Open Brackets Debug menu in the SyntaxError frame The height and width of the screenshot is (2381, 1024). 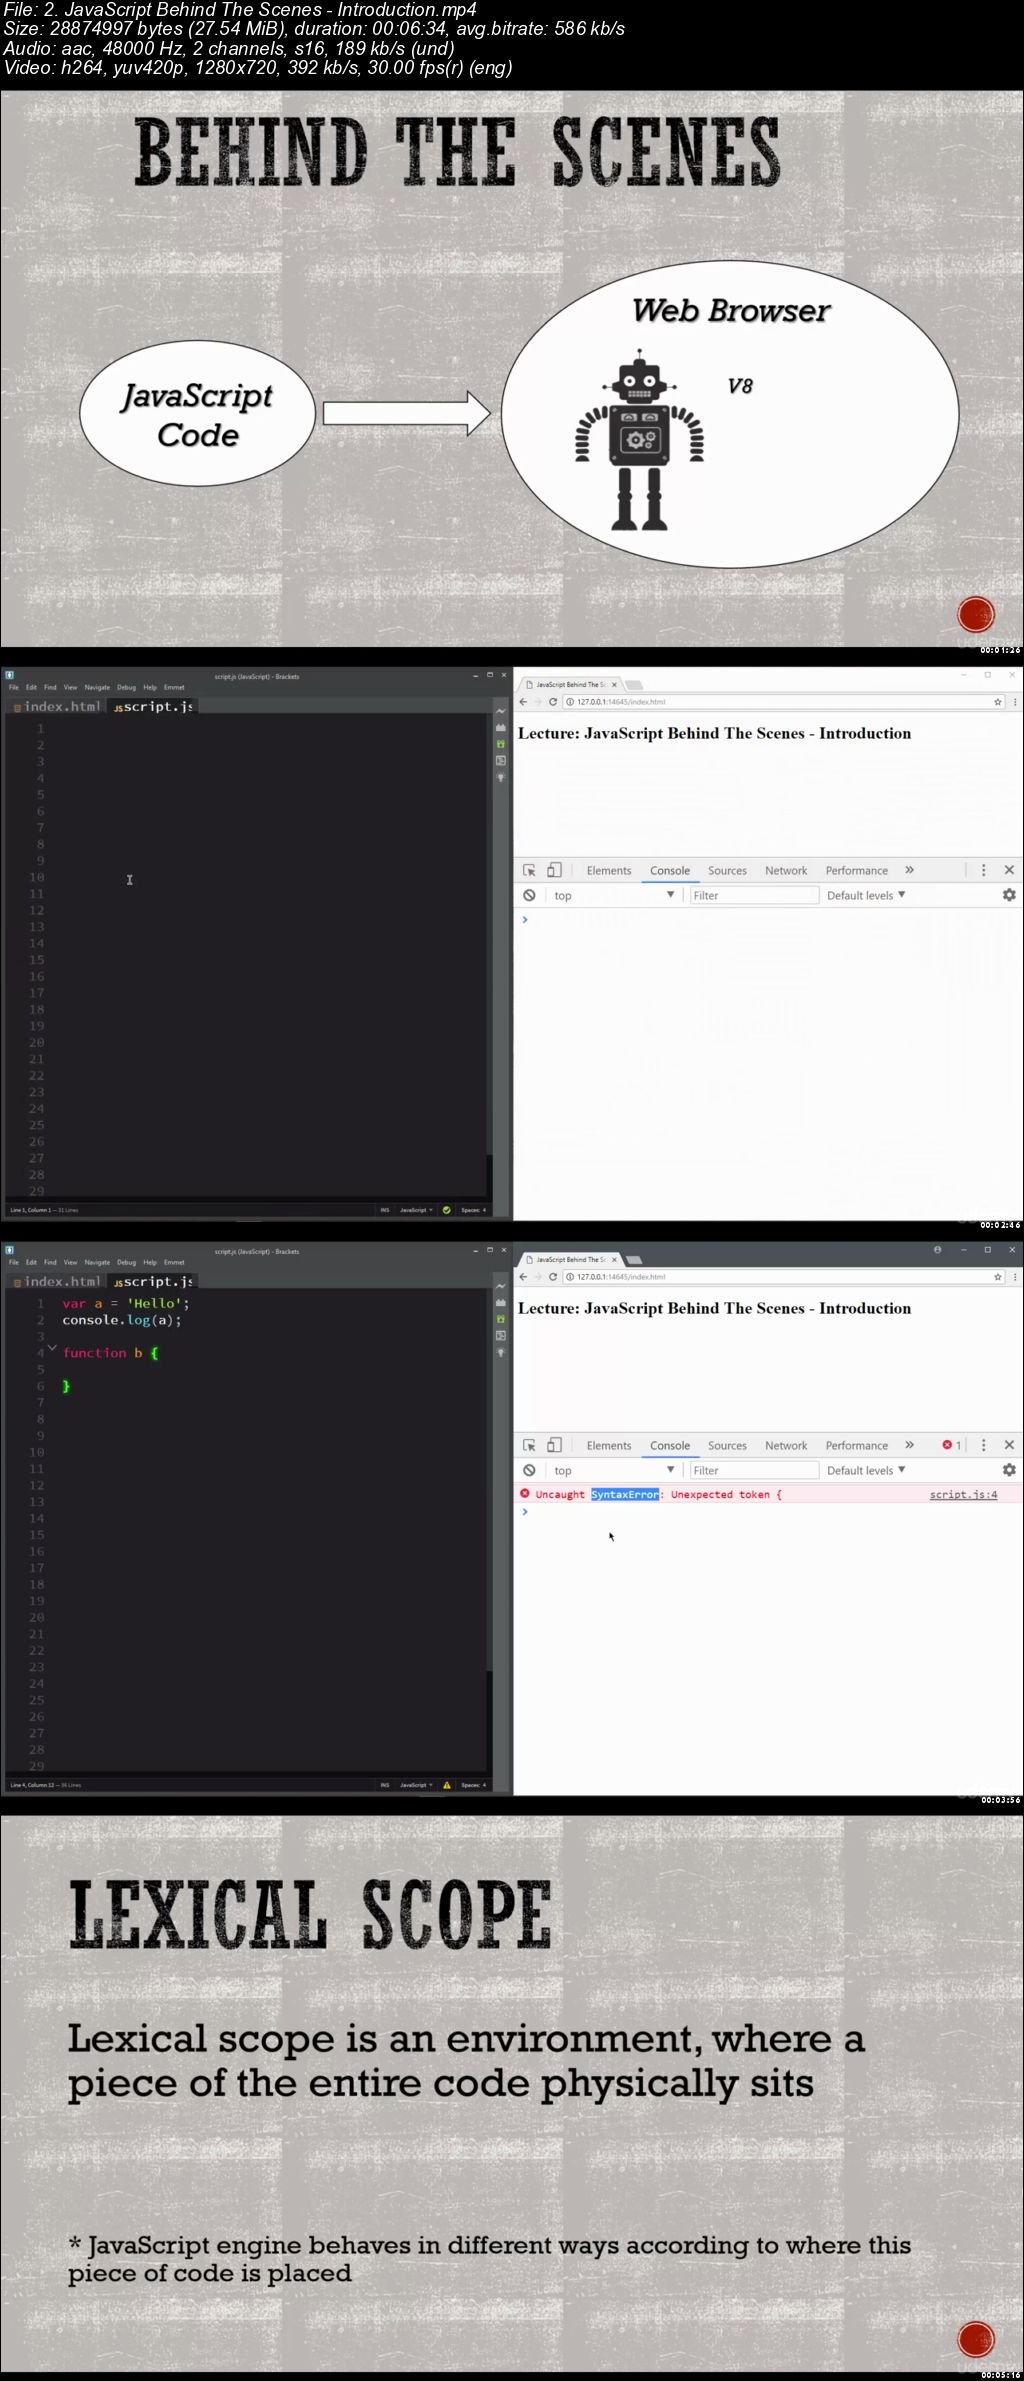pos(126,1262)
